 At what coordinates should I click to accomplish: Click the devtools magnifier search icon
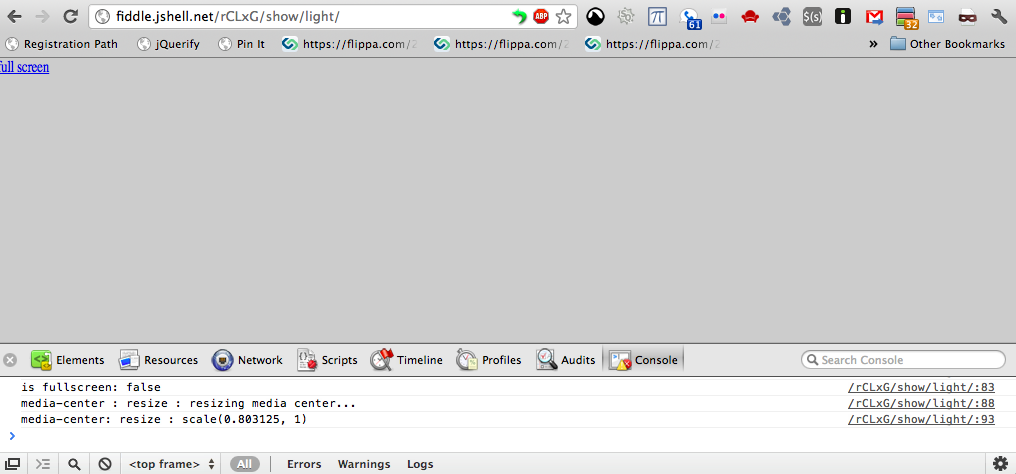[x=75, y=464]
